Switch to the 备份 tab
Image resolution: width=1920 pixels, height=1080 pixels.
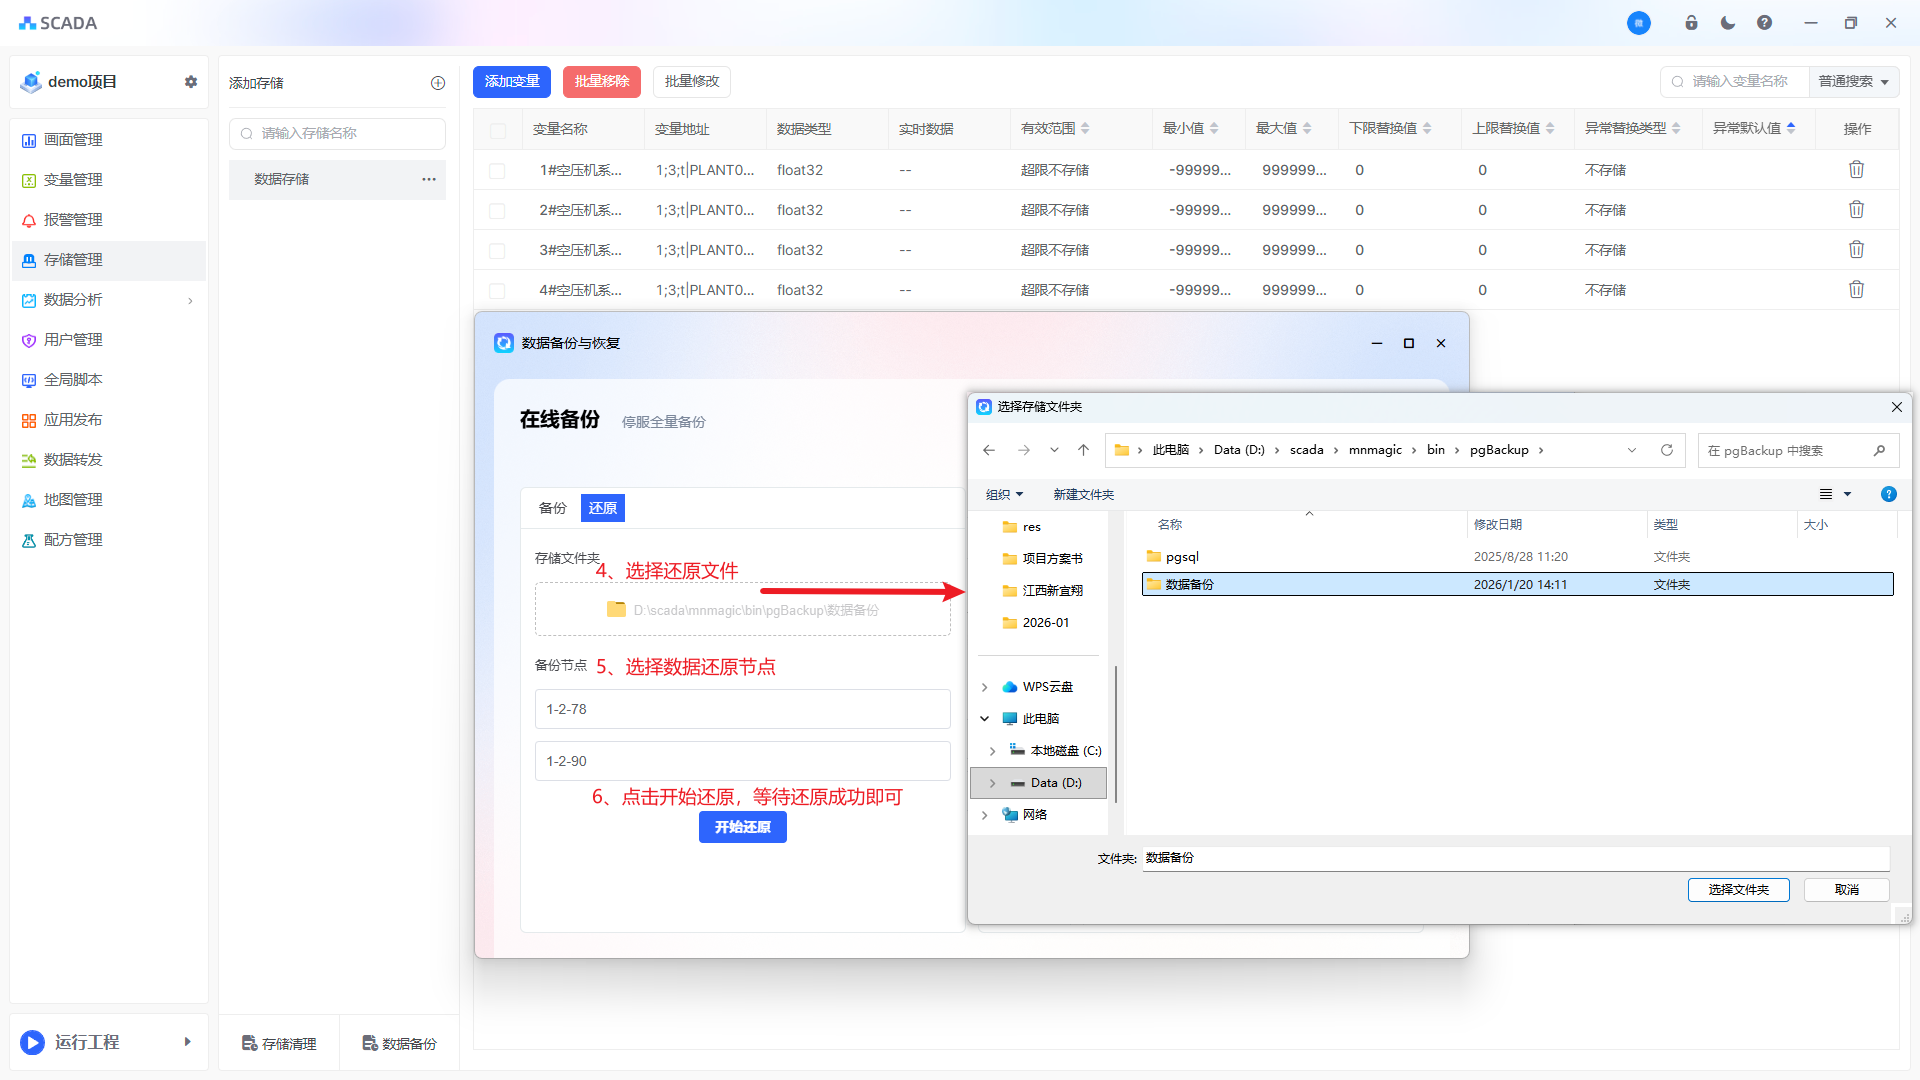click(x=552, y=508)
